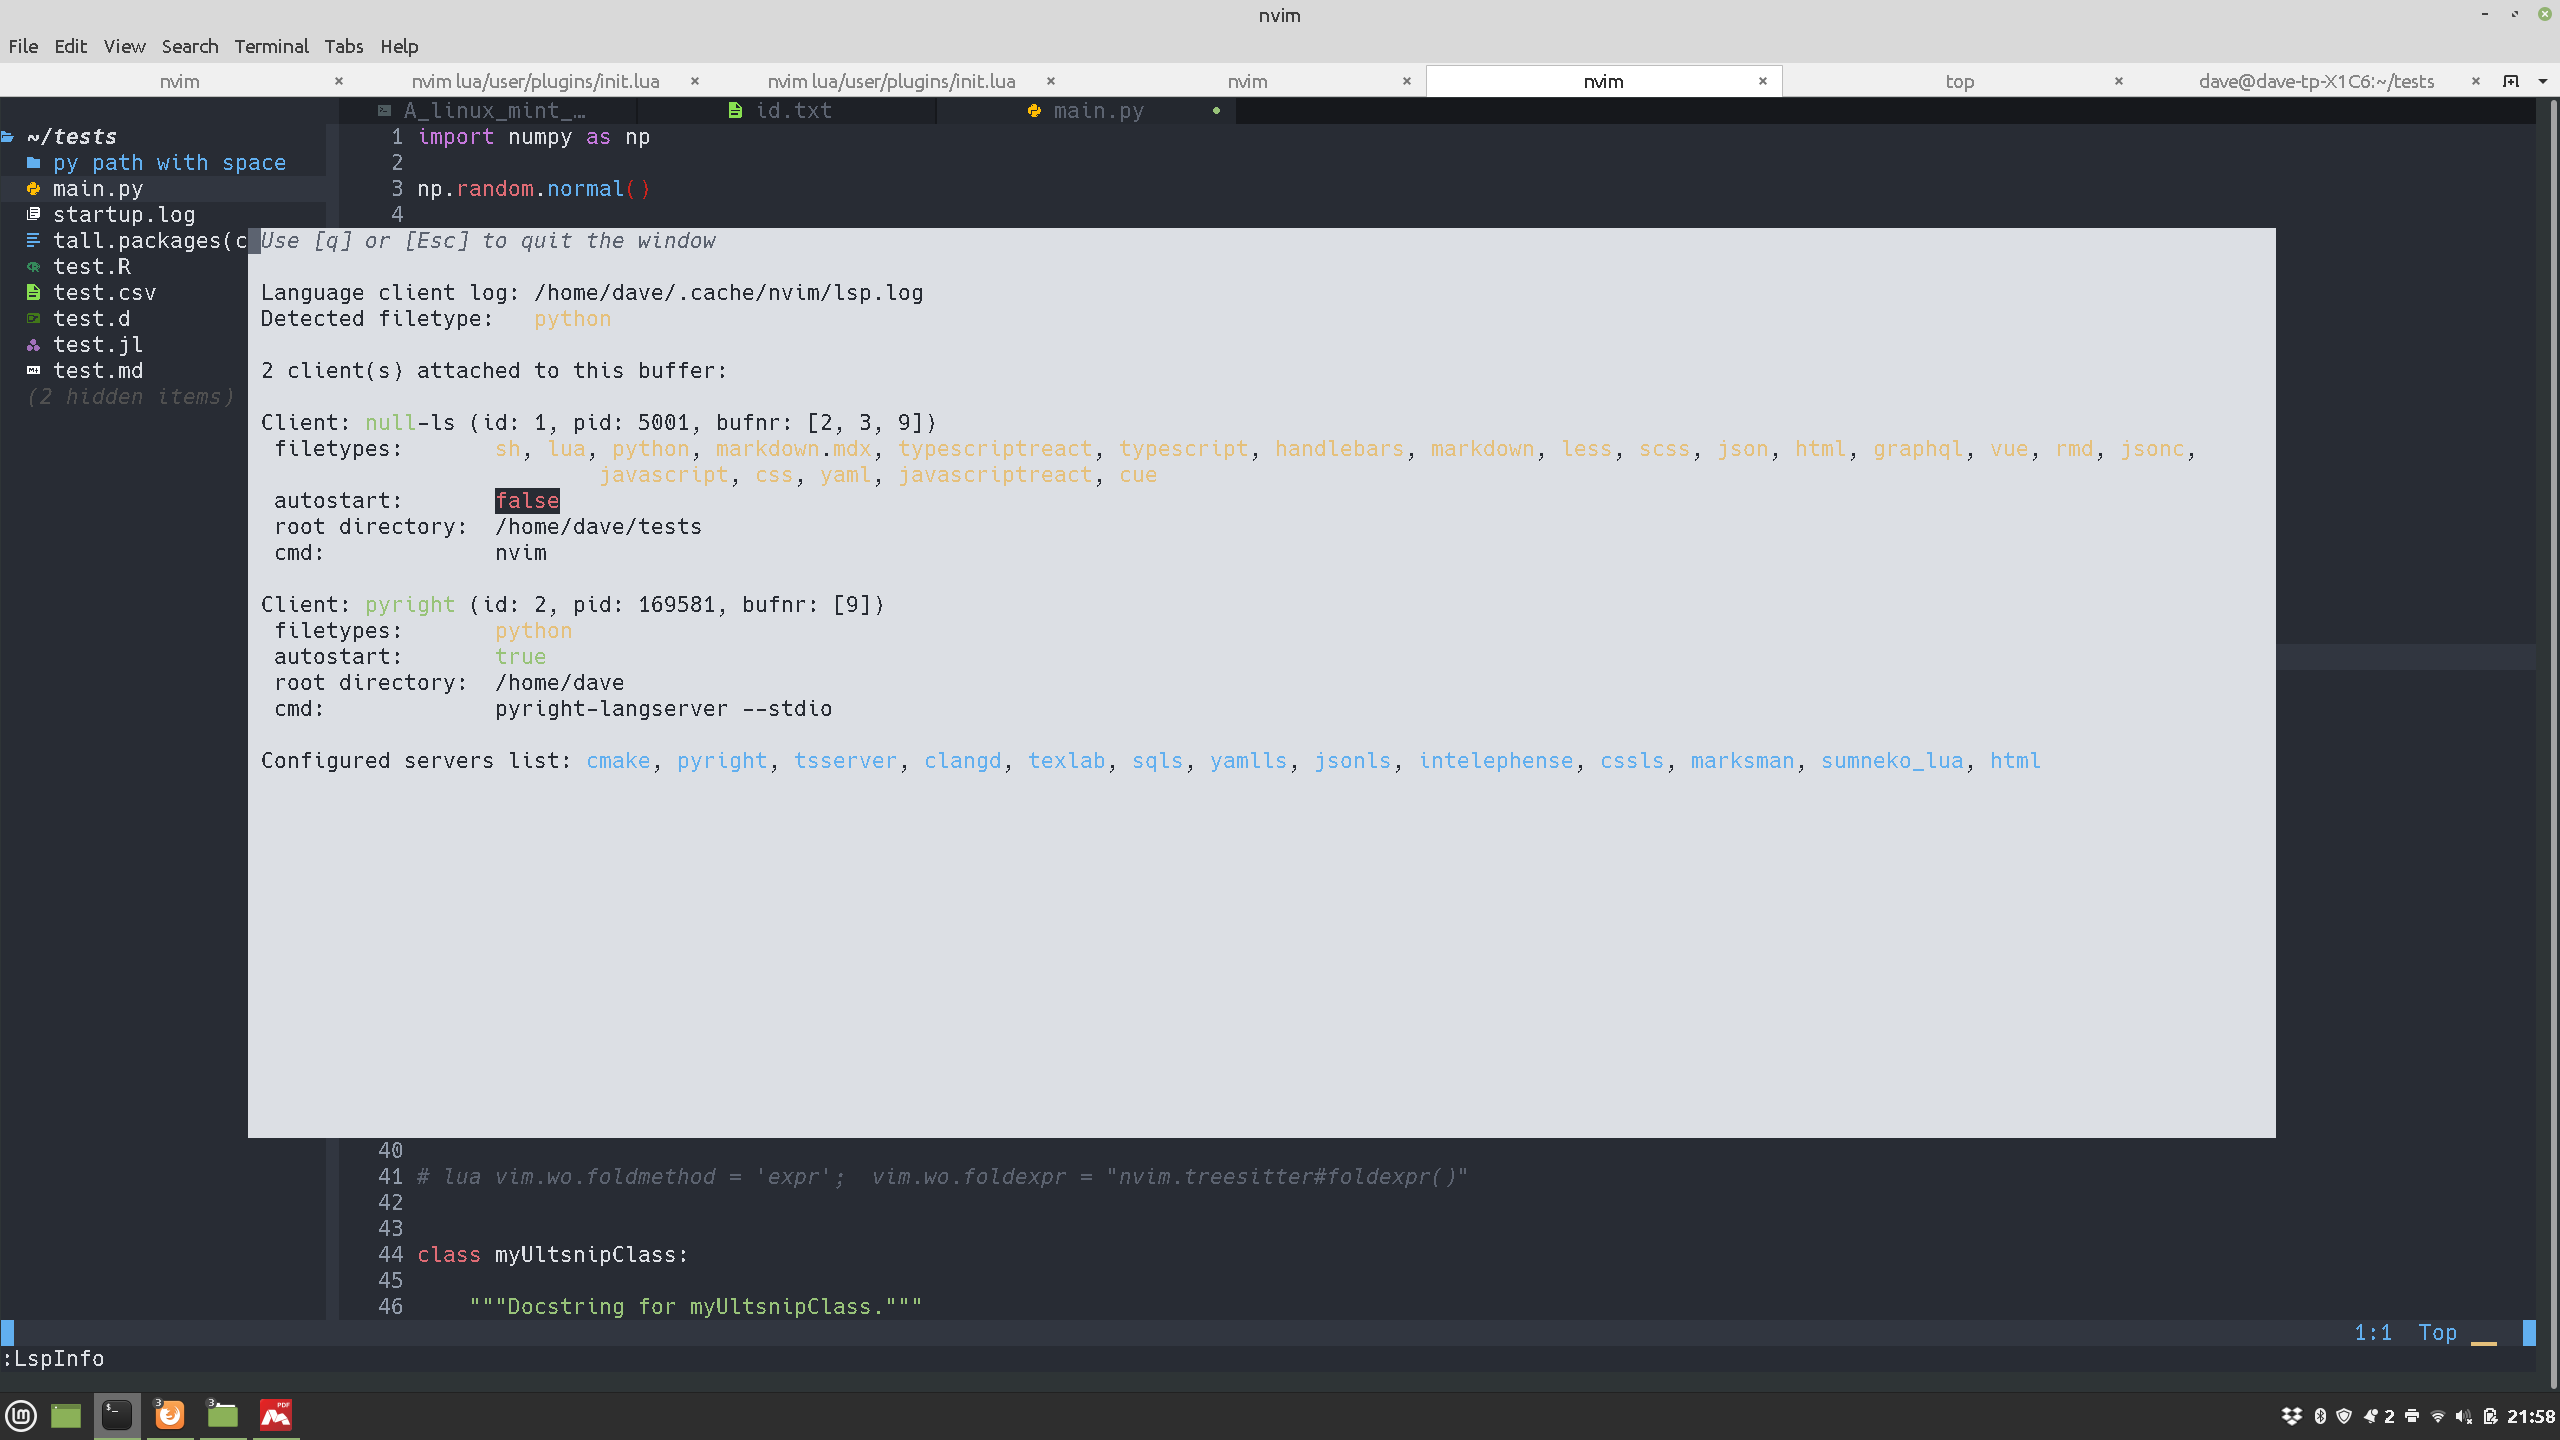Screen dimensions: 2560x1440
Task: Click the muted volume tray icon
Action: tap(2463, 1416)
